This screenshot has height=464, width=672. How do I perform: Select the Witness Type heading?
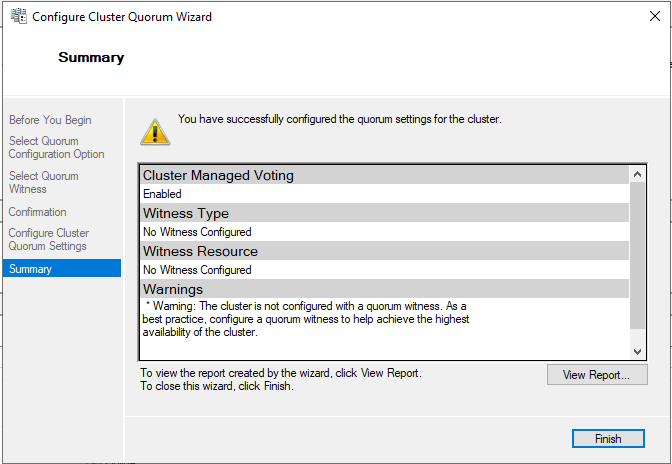[x=186, y=213]
